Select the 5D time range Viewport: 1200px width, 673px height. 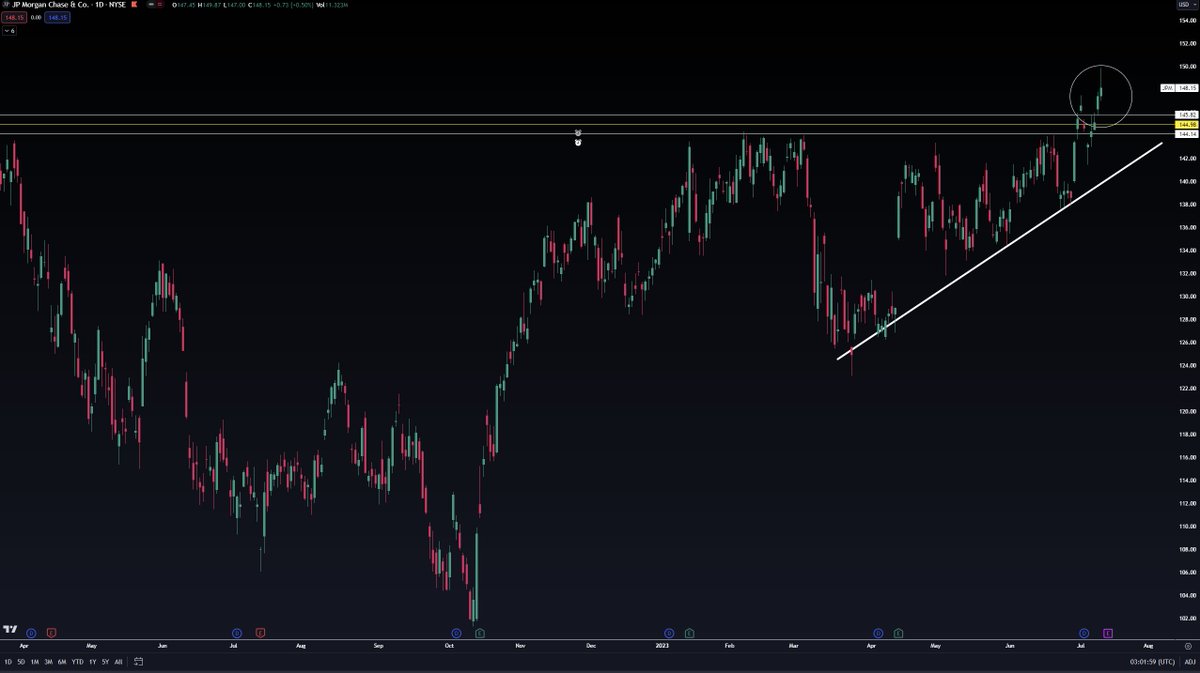tap(21, 662)
